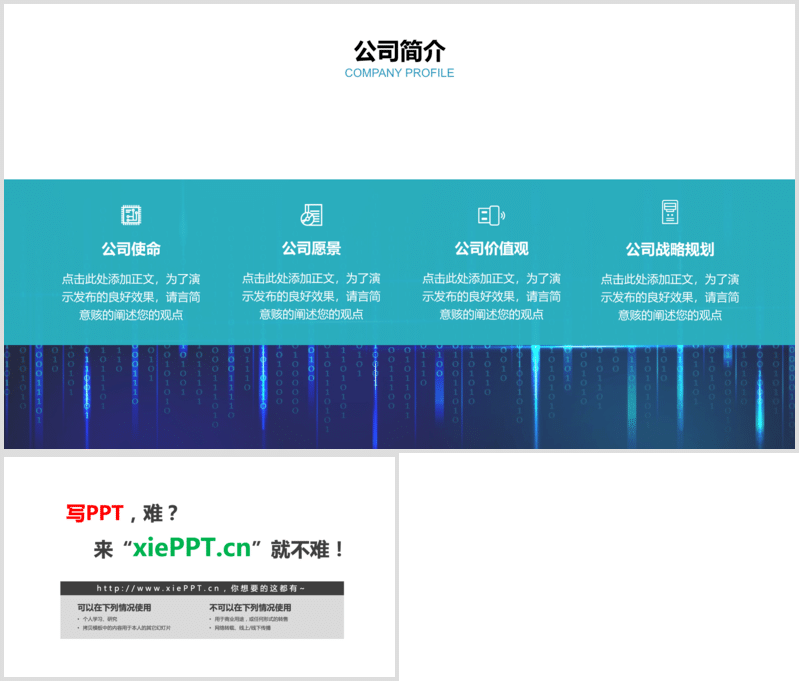Click the green xiePPT.cn text
The image size is (800, 681).
tap(190, 549)
